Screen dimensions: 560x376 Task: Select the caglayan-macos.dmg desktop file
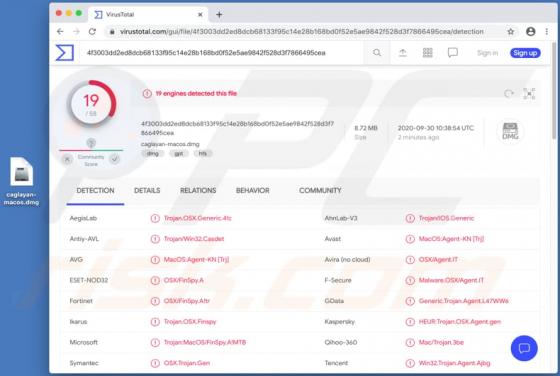tap(21, 181)
